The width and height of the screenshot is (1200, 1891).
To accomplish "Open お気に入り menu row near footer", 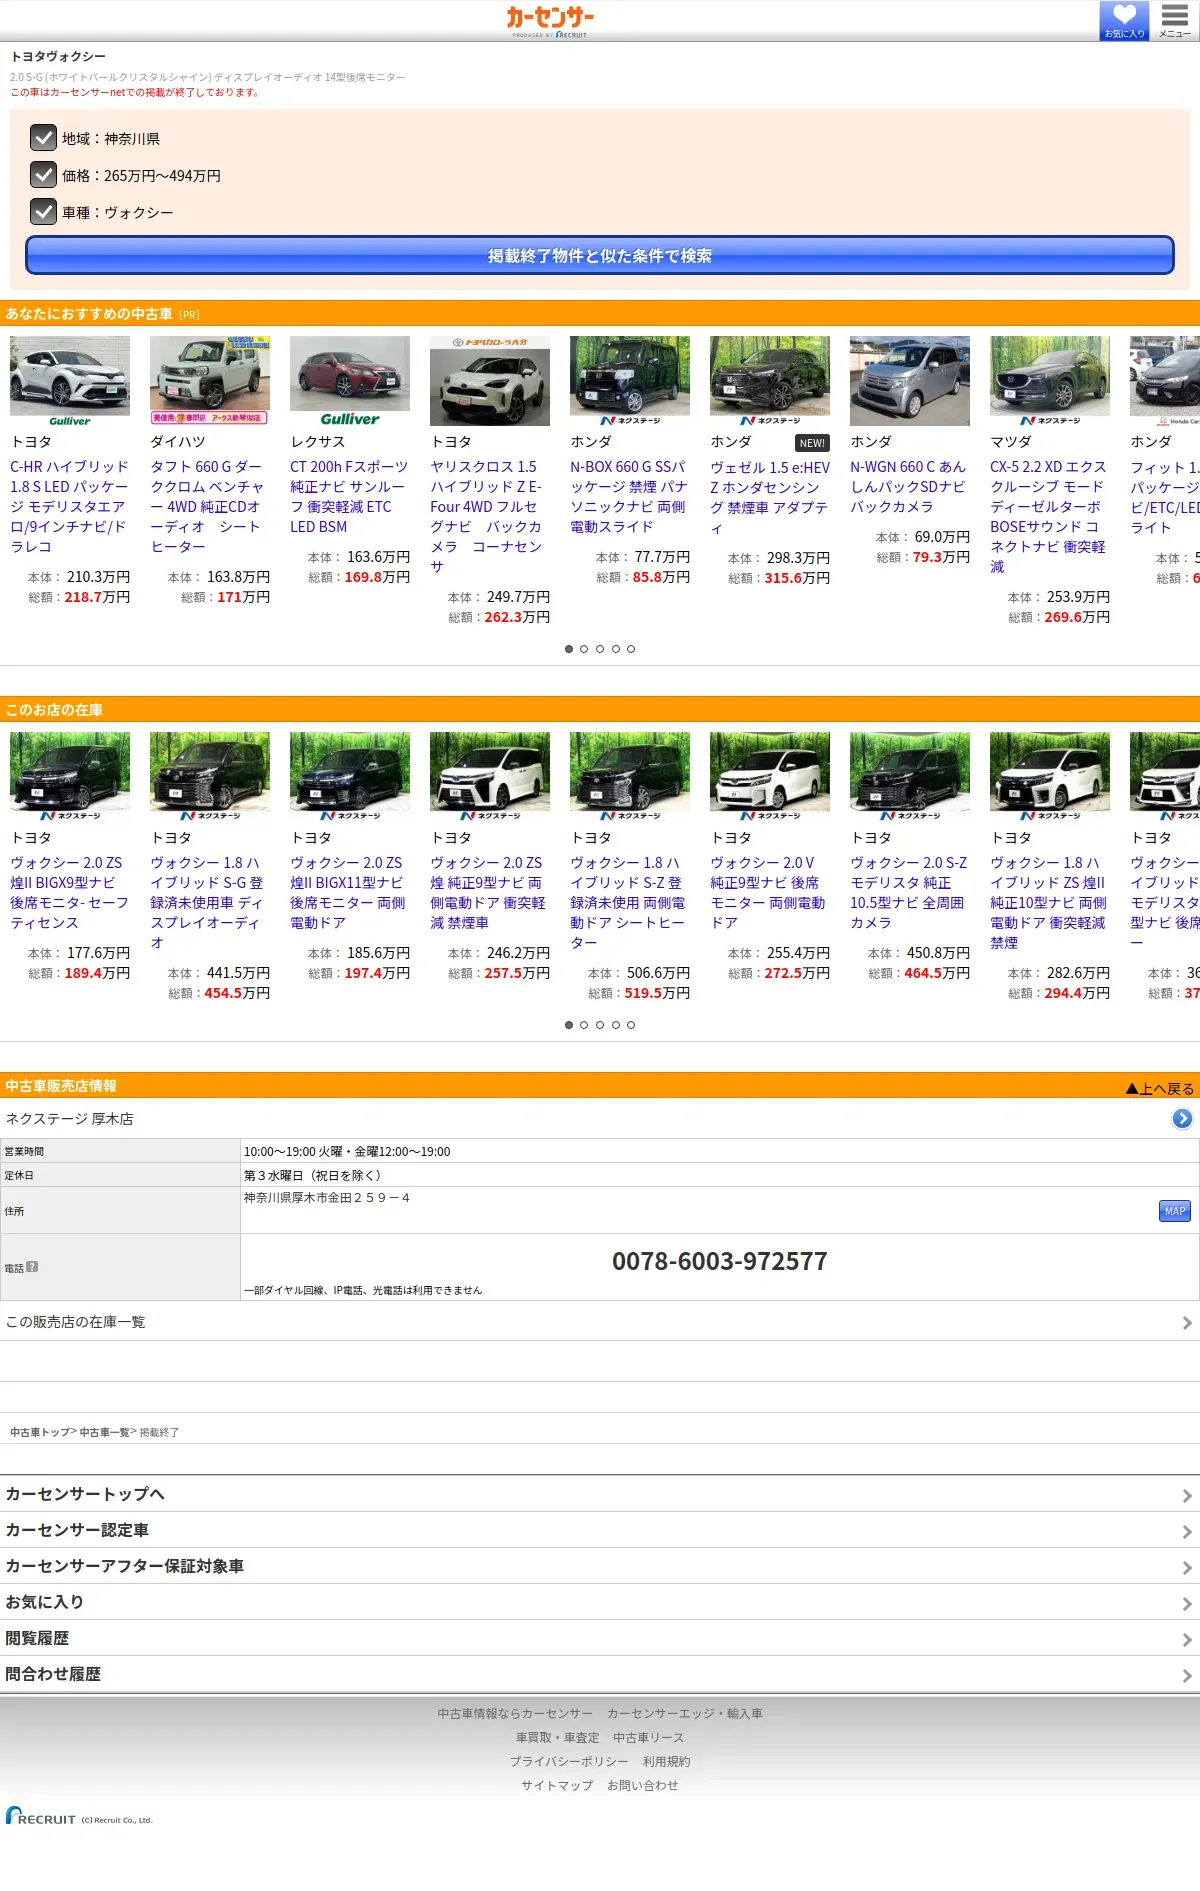I will click(x=600, y=1602).
